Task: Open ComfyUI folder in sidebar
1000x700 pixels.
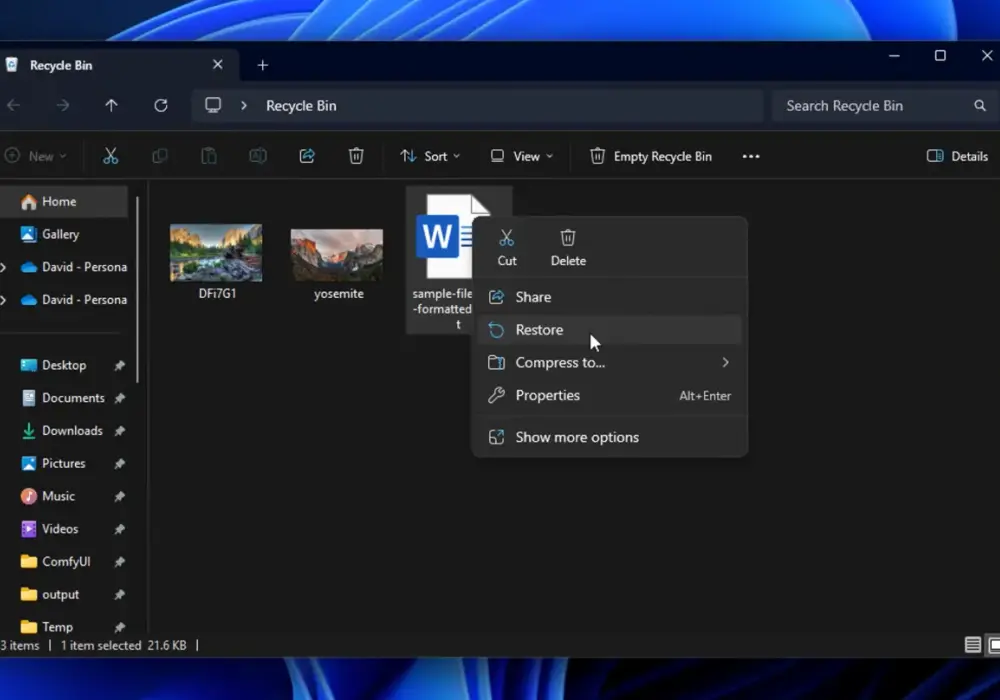Action: click(x=64, y=562)
